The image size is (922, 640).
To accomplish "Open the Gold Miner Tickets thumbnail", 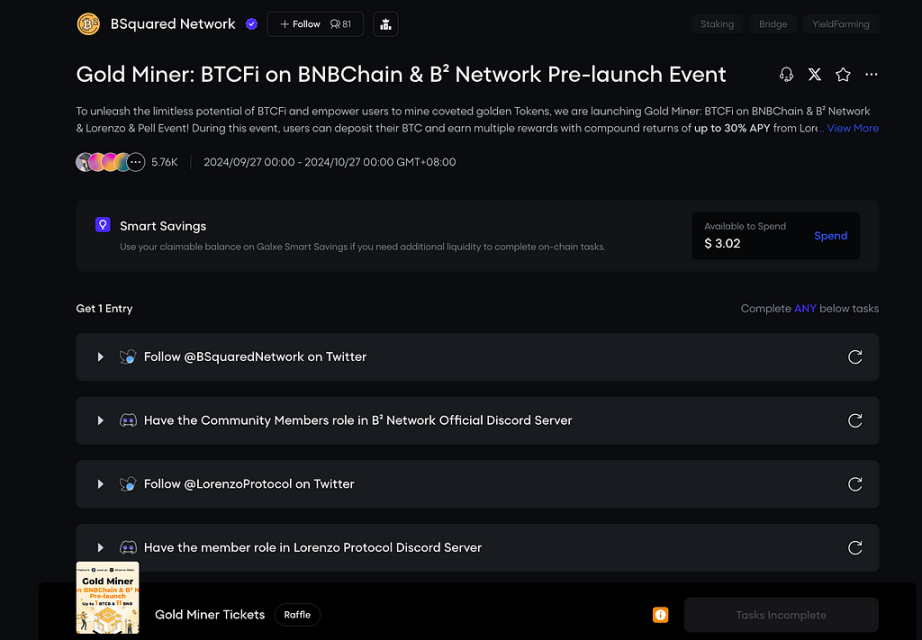I will [108, 598].
